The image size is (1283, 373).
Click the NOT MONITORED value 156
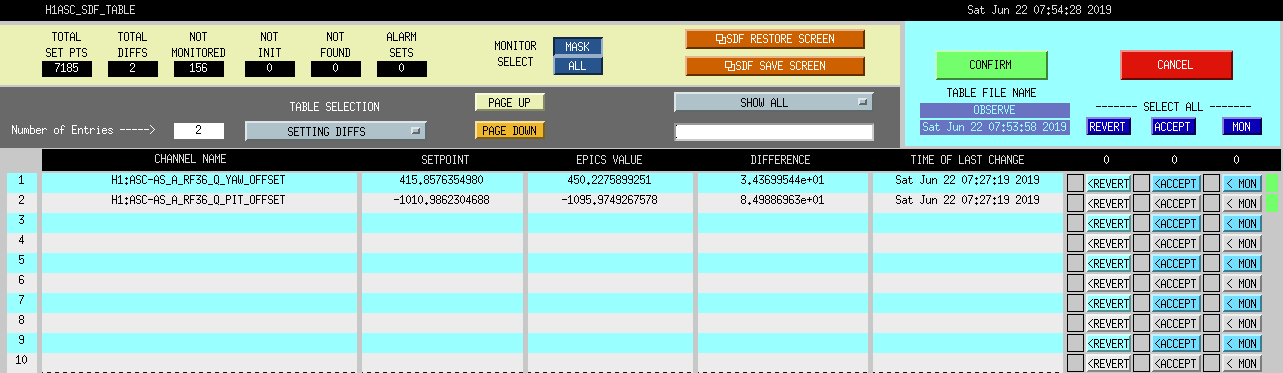click(x=198, y=69)
